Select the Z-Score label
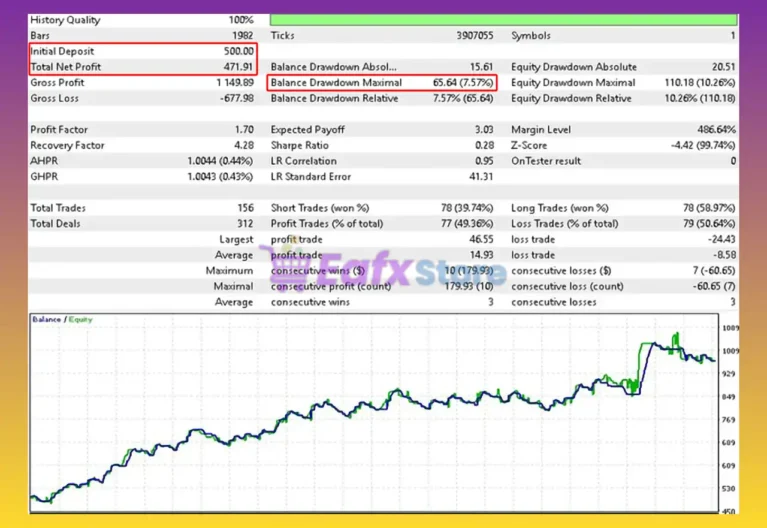Image resolution: width=767 pixels, height=528 pixels. click(529, 145)
